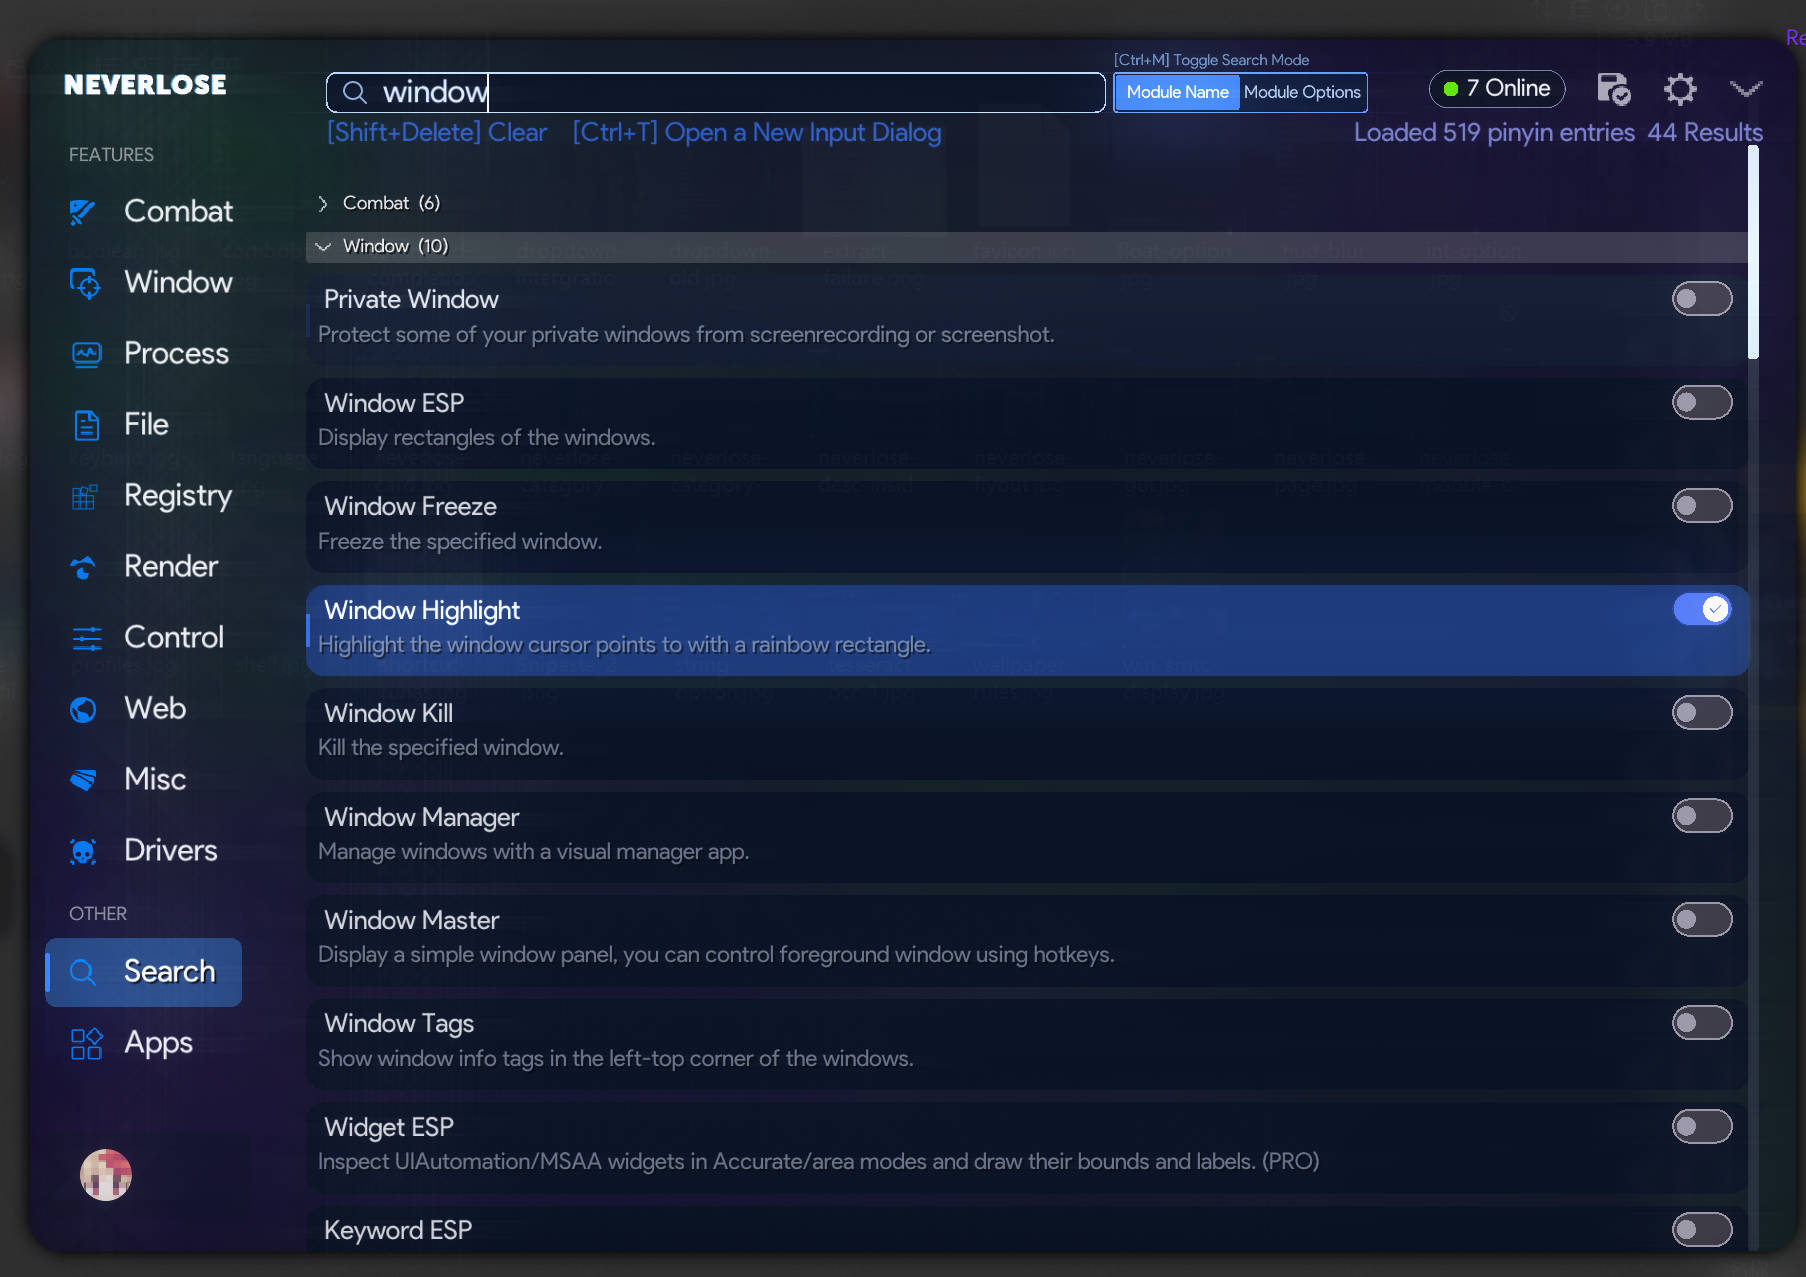Viewport: 1806px width, 1277px height.
Task: Open the Render category
Action: pyautogui.click(x=144, y=567)
